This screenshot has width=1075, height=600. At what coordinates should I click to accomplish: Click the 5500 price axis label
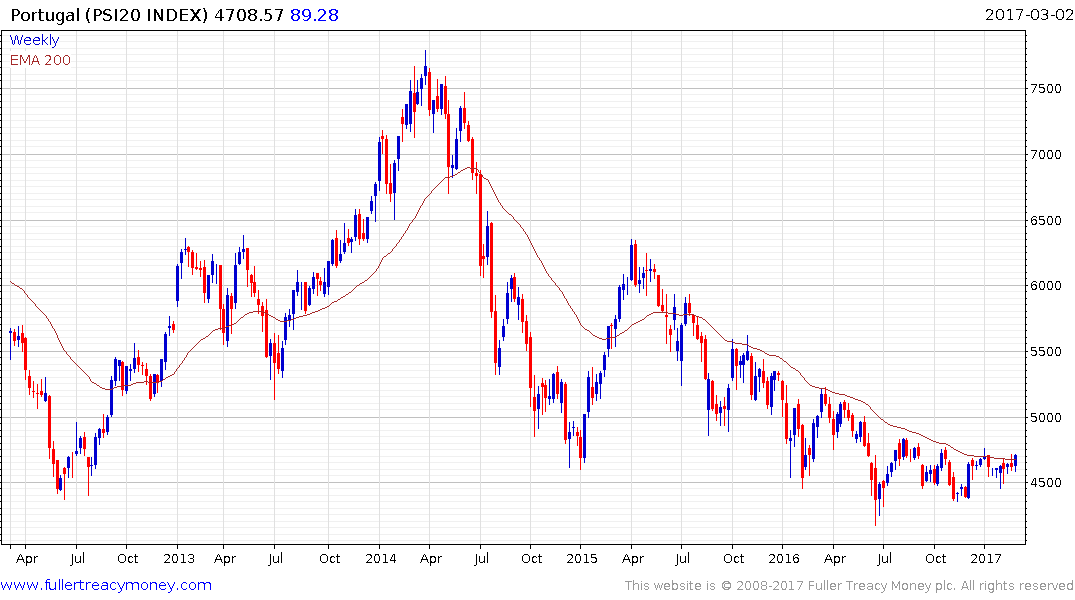pyautogui.click(x=1046, y=352)
